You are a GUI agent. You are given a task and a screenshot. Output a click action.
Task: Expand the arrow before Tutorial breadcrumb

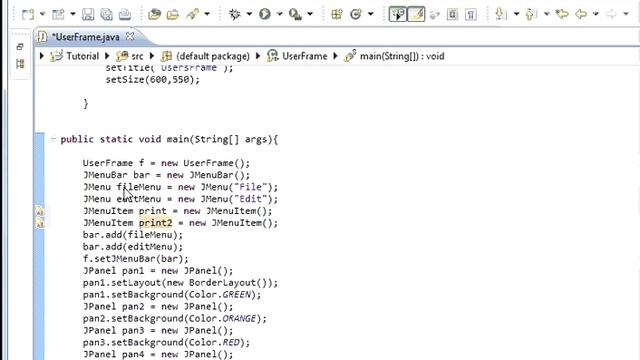pyautogui.click(x=42, y=56)
